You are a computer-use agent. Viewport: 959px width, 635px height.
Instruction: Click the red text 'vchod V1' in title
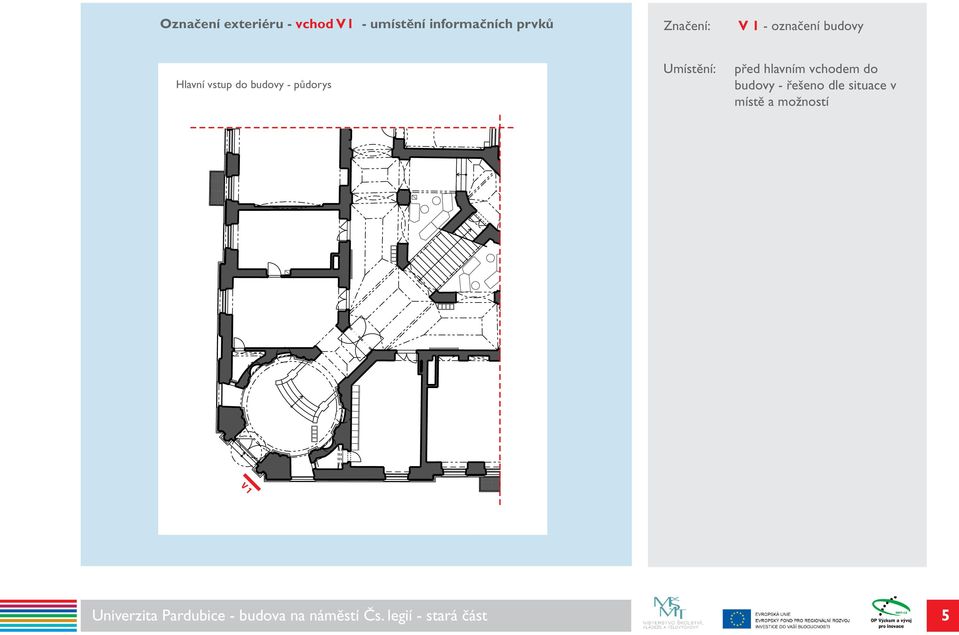[x=324, y=24]
